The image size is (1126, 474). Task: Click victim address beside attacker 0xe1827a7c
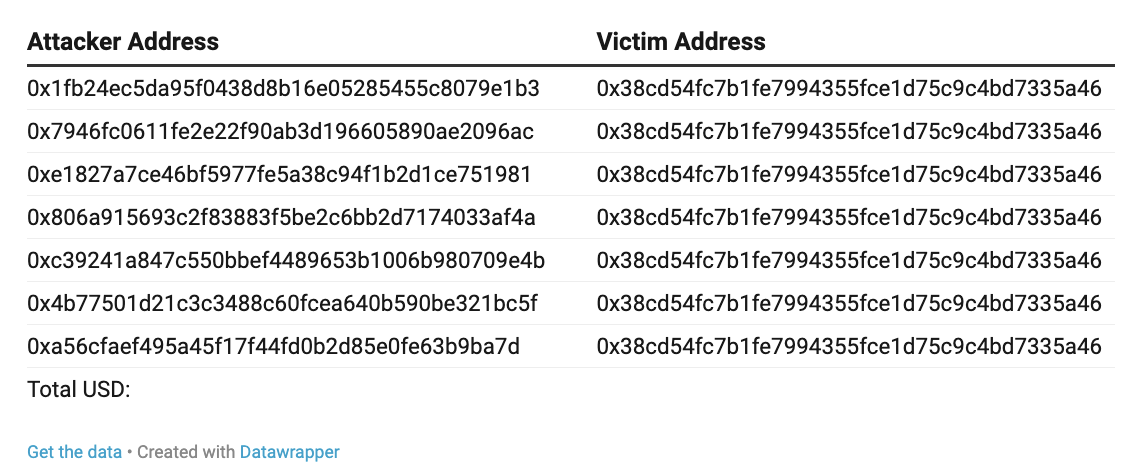(x=849, y=175)
